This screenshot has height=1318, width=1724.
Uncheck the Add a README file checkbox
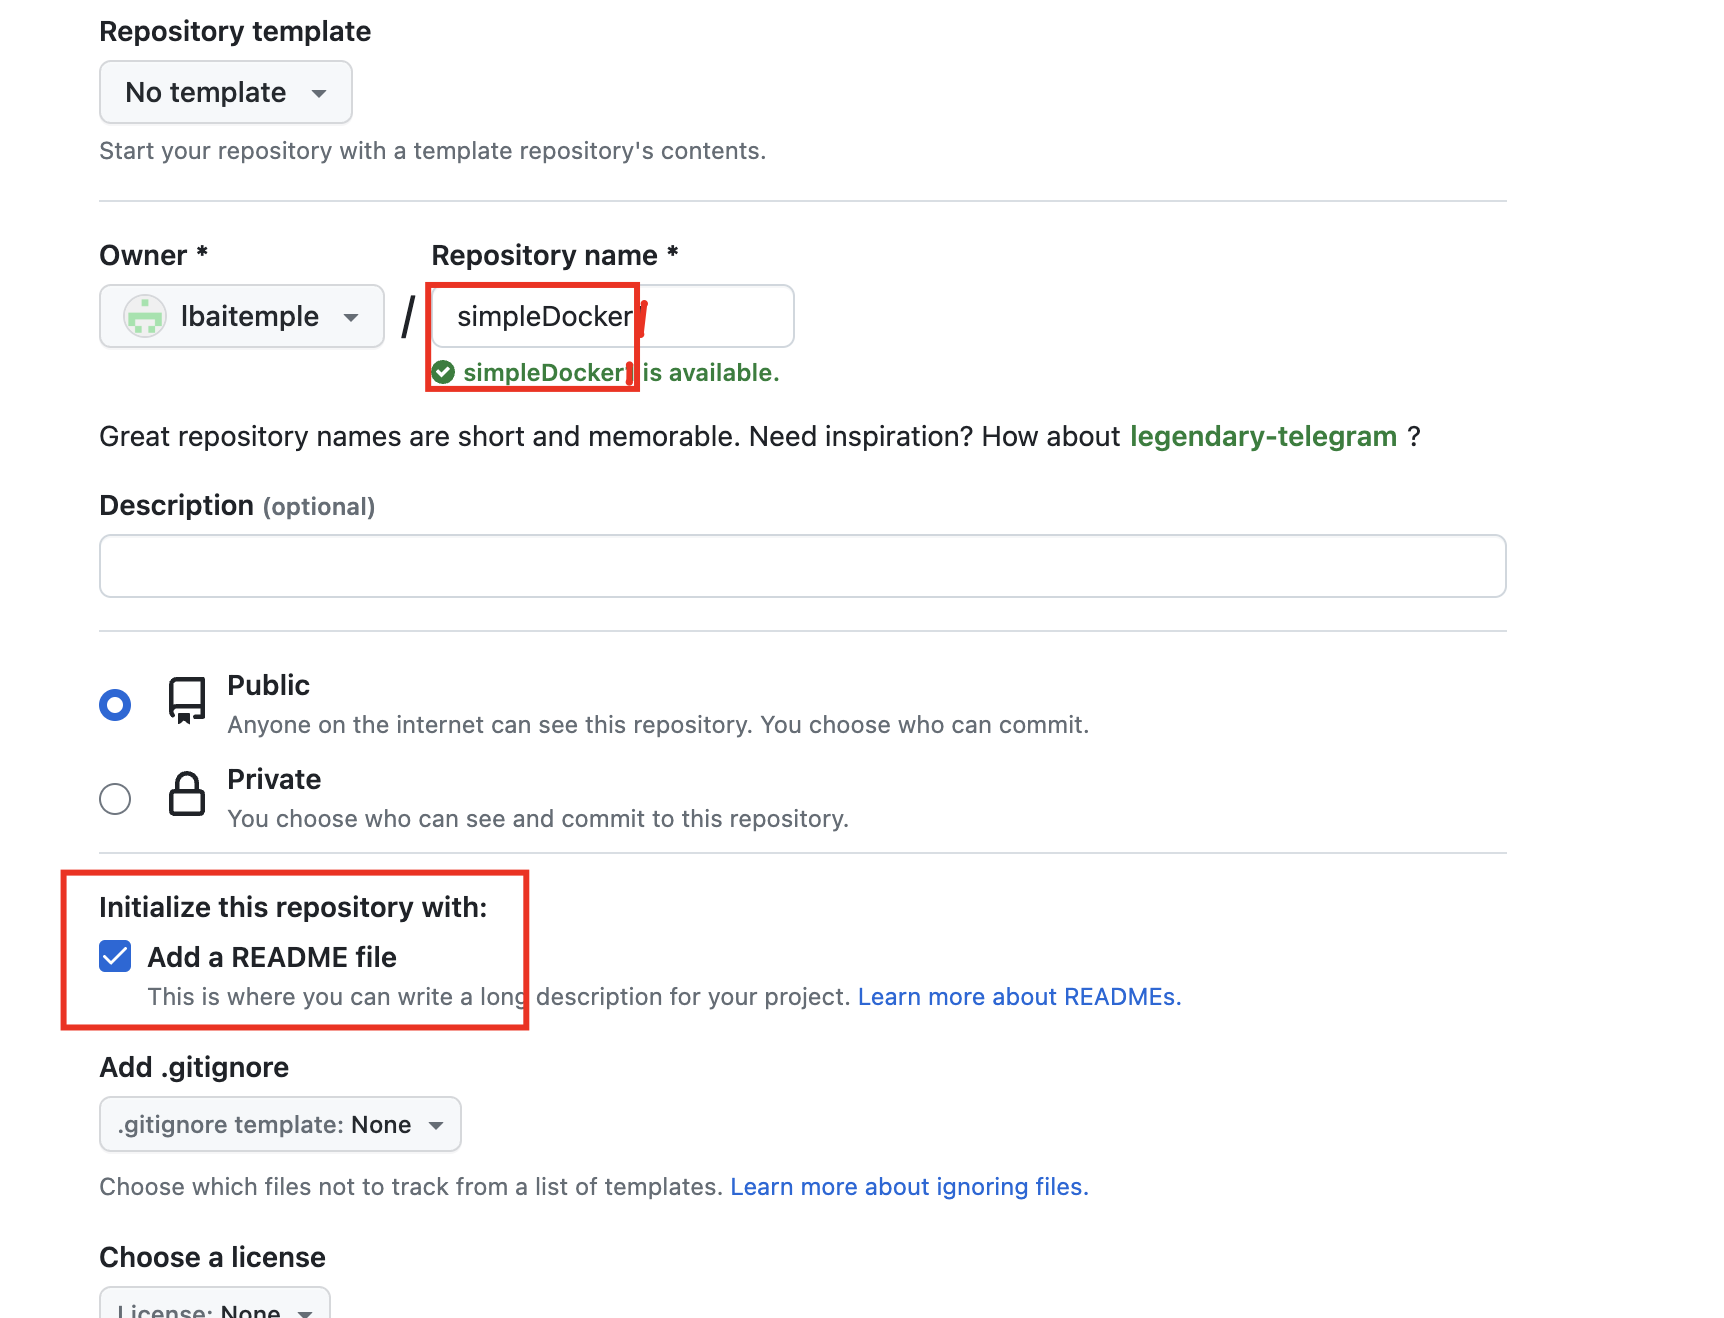115,956
